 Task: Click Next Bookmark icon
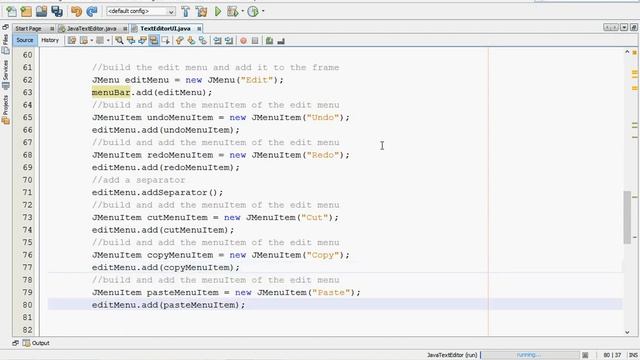tap(191, 40)
